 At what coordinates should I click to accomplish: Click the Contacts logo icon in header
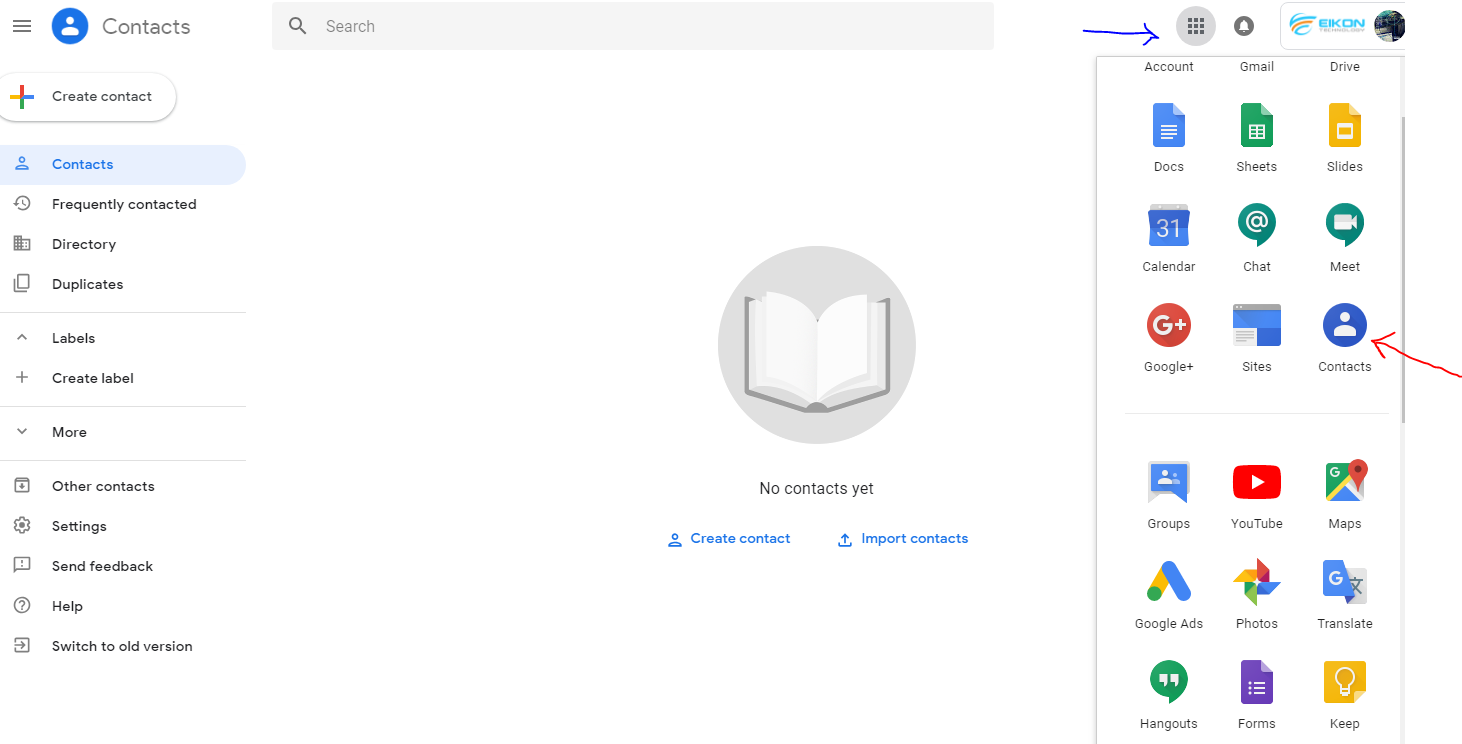click(x=70, y=26)
